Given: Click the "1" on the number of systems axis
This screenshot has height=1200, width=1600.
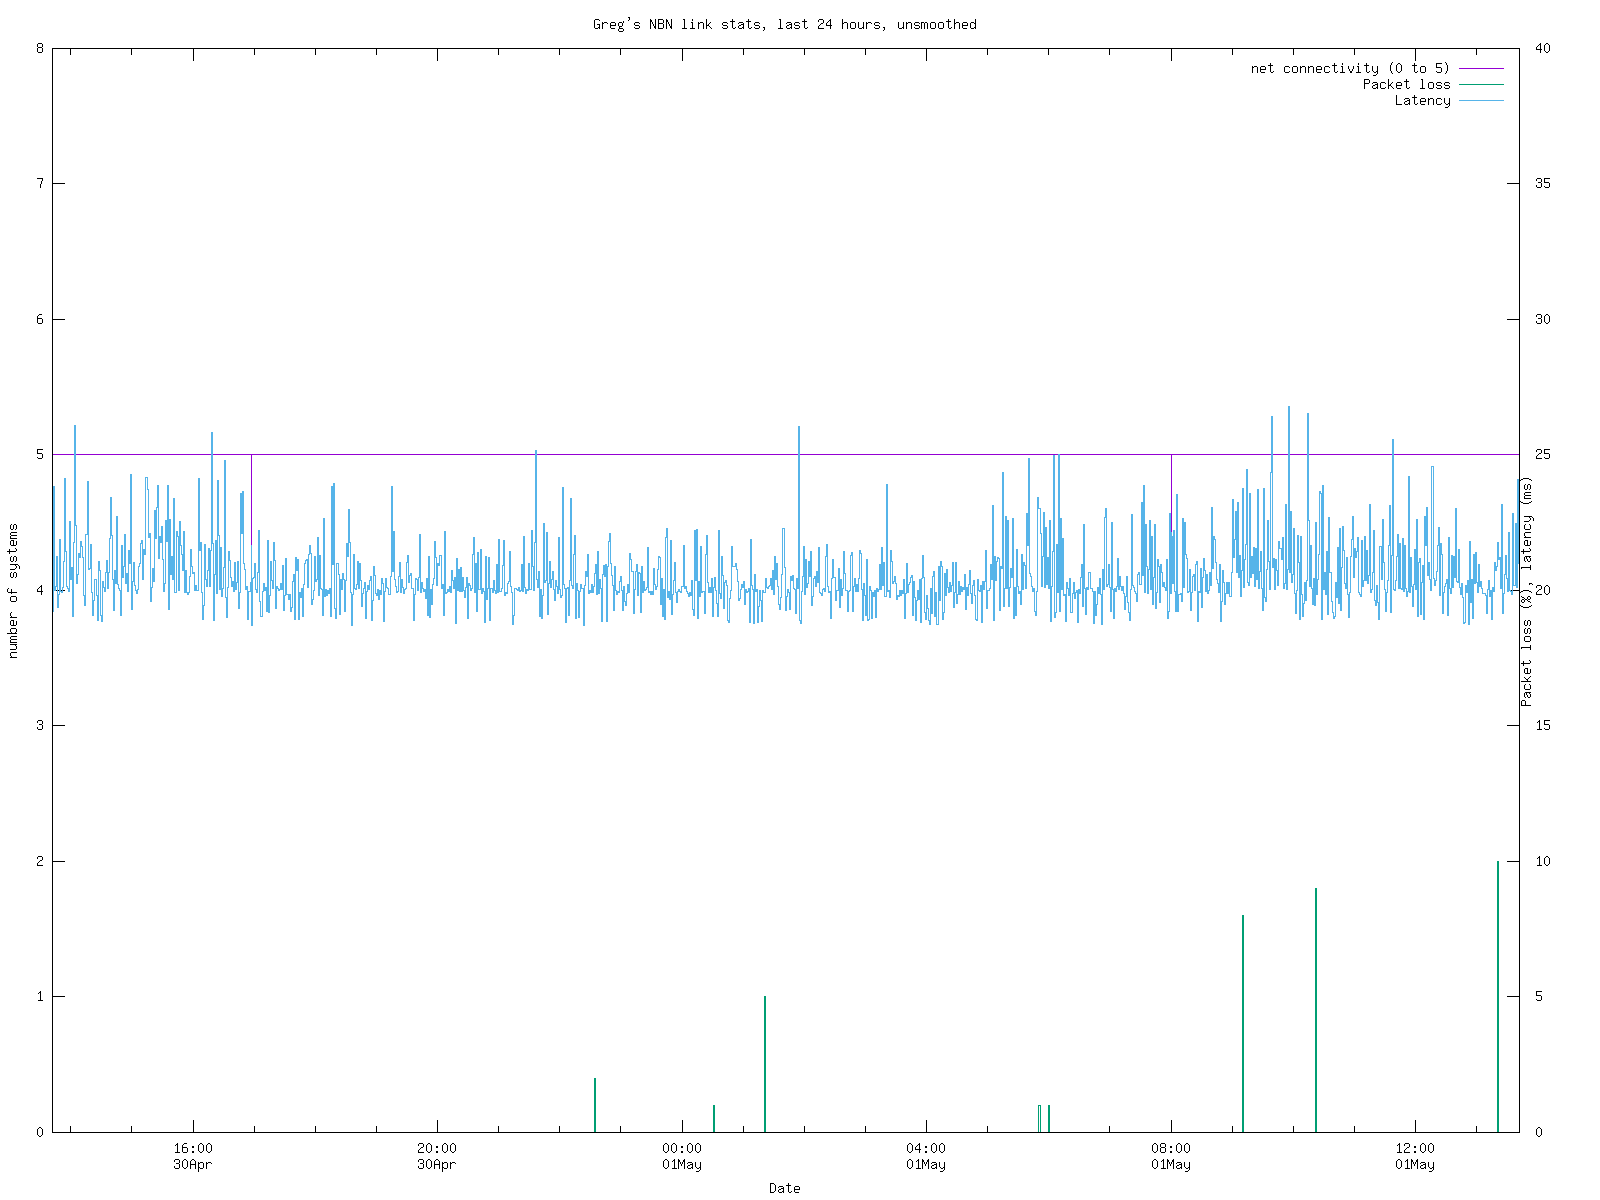Looking at the screenshot, I should point(40,996).
